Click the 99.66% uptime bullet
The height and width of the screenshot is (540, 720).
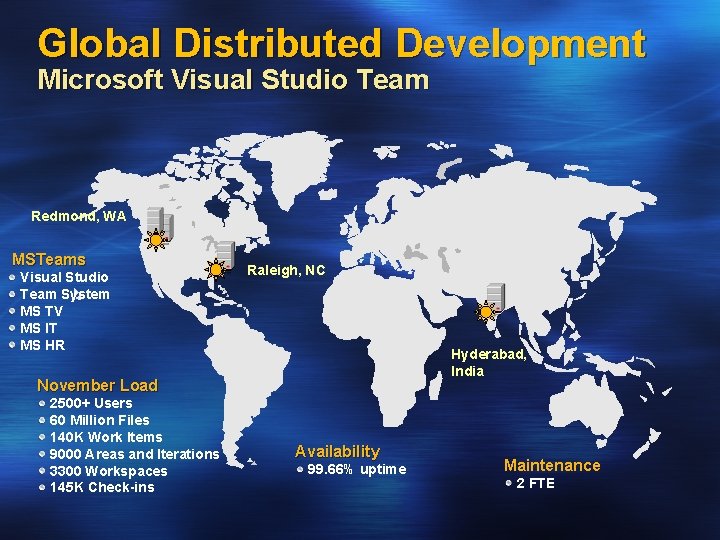pyautogui.click(x=352, y=469)
